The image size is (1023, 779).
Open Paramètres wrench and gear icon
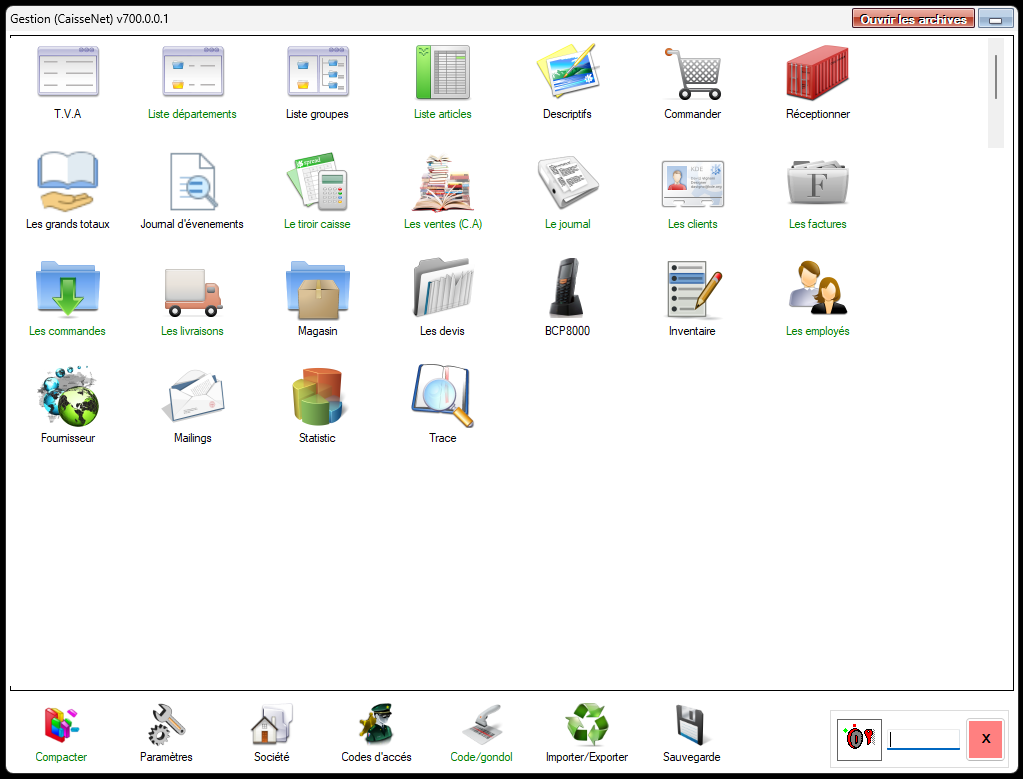(166, 724)
